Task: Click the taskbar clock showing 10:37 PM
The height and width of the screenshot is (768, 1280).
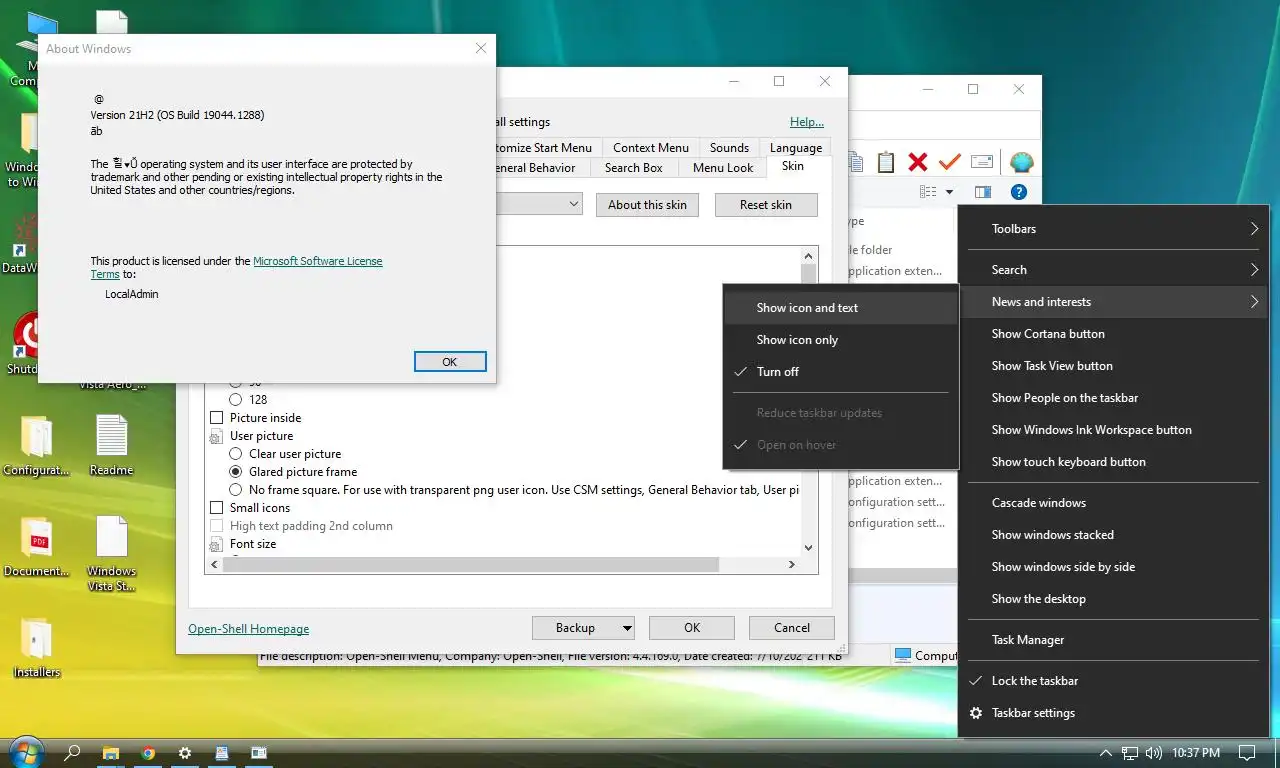Action: click(1196, 753)
